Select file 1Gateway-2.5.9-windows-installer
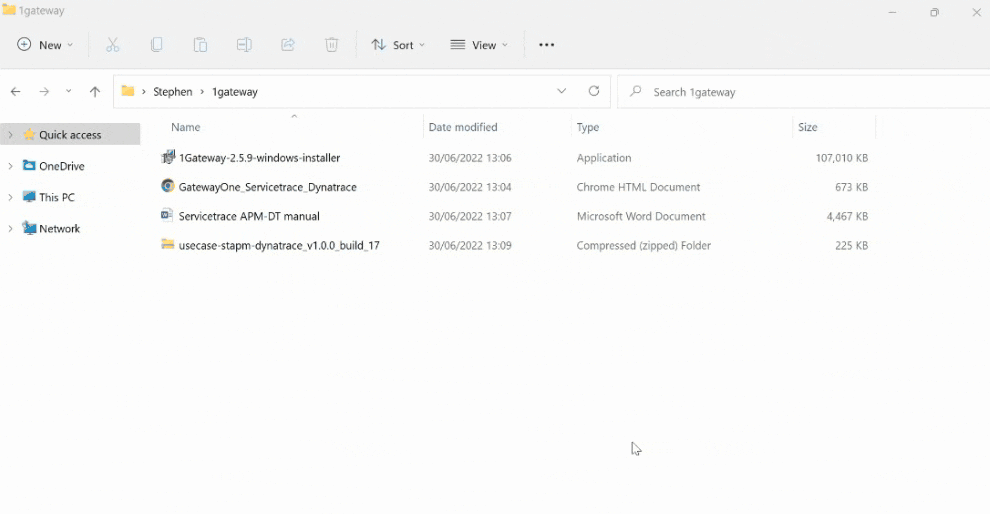Screen dimensions: 990x514 (259, 158)
